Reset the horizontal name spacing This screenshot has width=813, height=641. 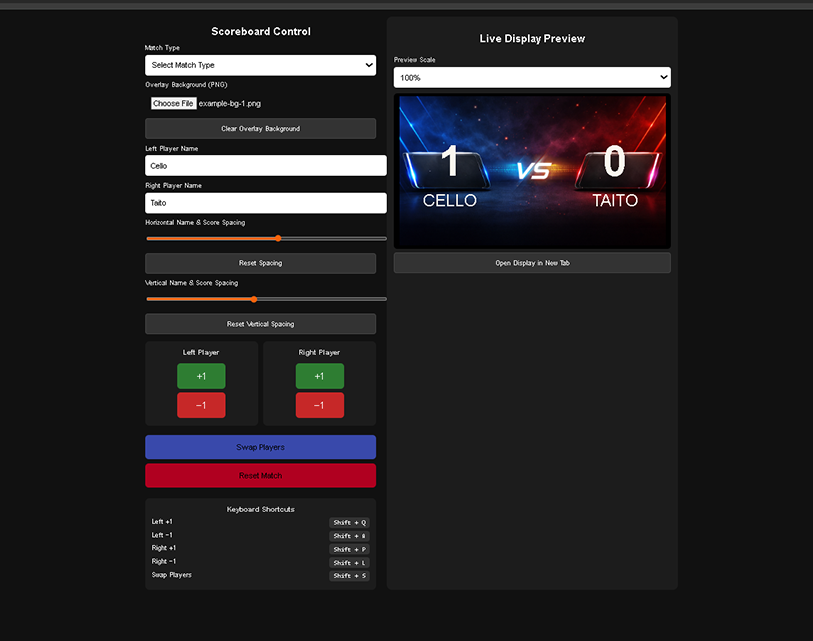tap(260, 262)
